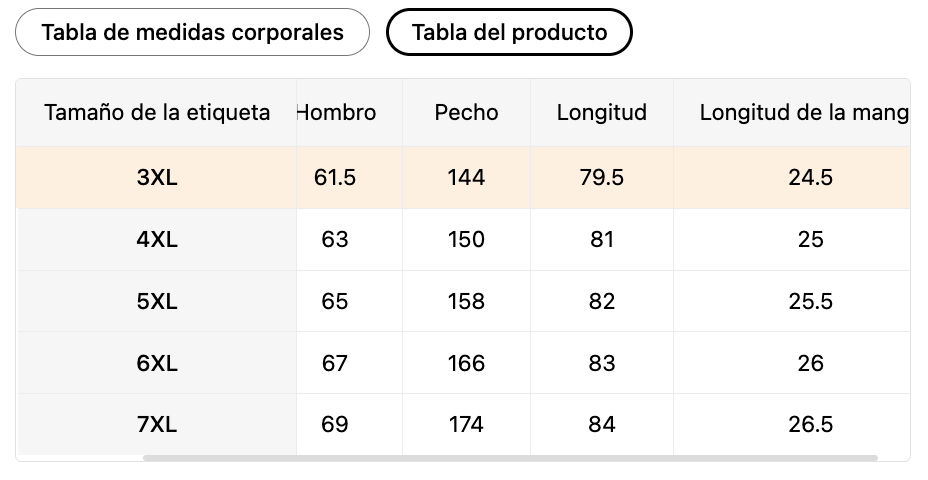The width and height of the screenshot is (928, 480).
Task: Click the 82 Longitud cell for 5XL
Action: point(602,301)
